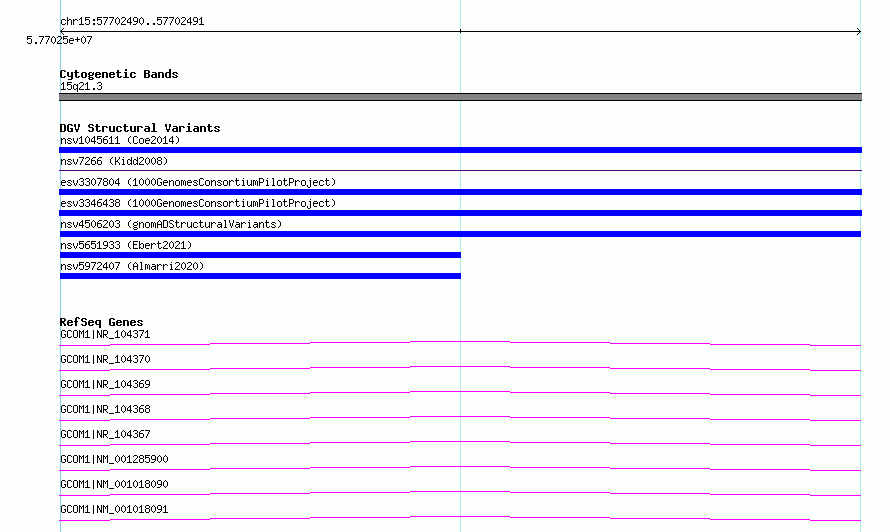Open variant nsv5651933 (Ebert2021) label
The height and width of the screenshot is (532, 890).
pyautogui.click(x=126, y=245)
